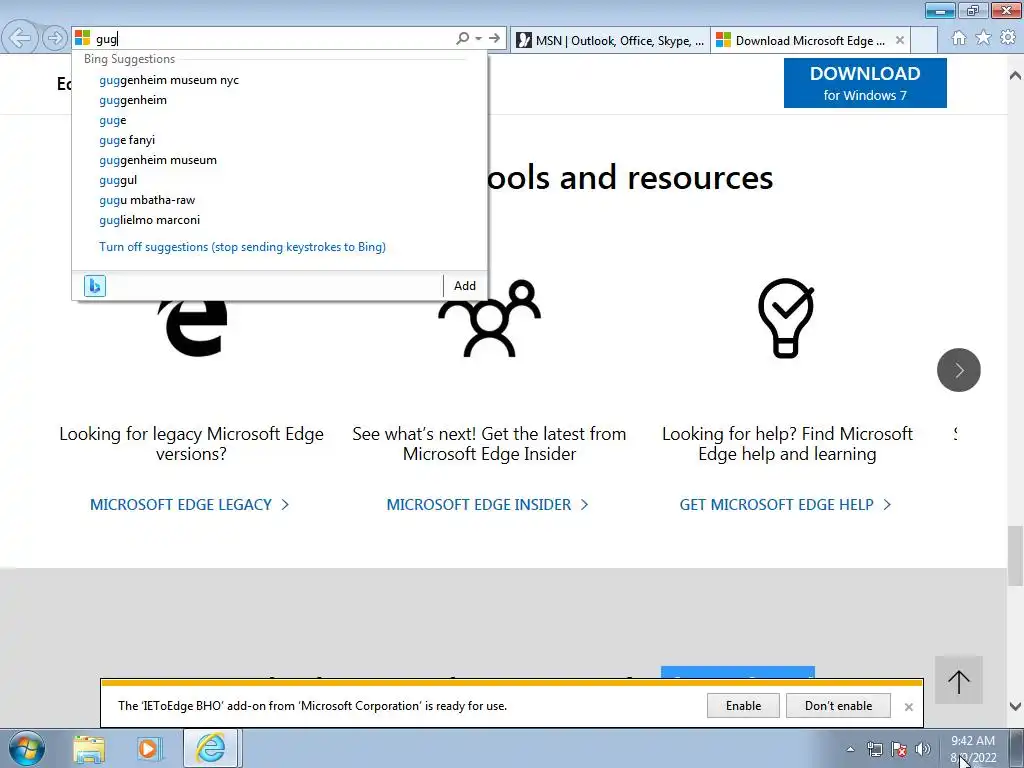Switch to the MSN Outlook tab
Viewport: 1024px width, 768px height.
tap(611, 40)
